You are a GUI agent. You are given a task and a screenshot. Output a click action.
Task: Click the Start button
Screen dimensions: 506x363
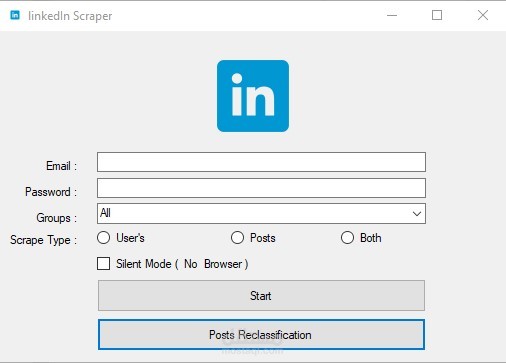261,295
